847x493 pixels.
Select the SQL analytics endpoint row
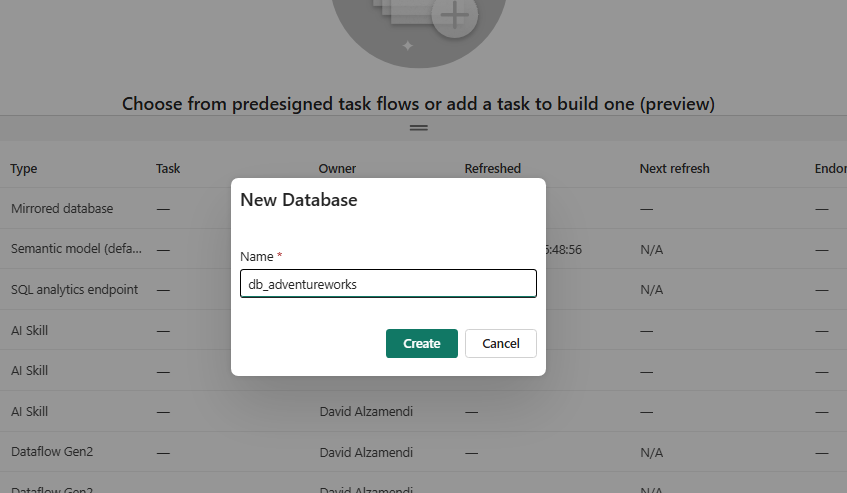(75, 289)
